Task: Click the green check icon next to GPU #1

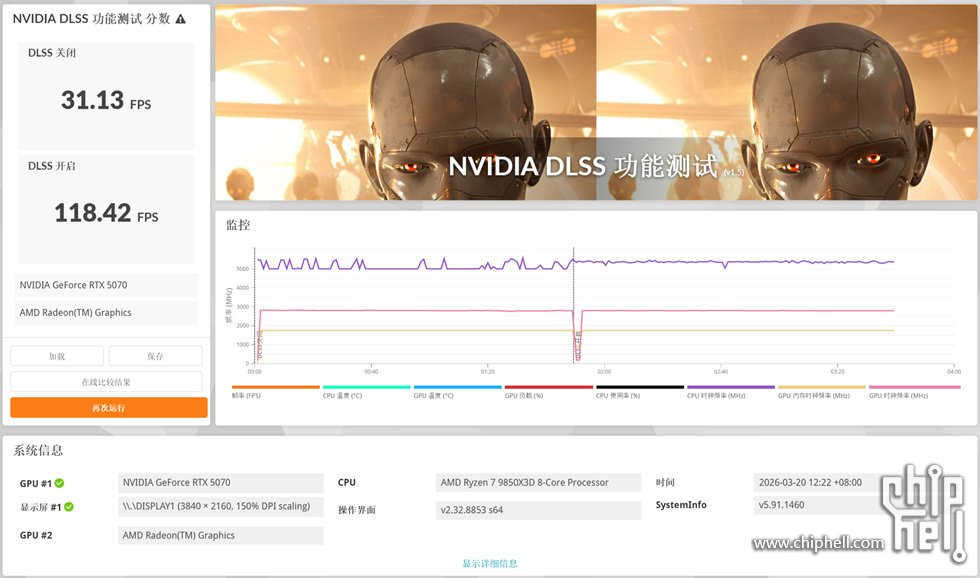Action: pos(59,483)
